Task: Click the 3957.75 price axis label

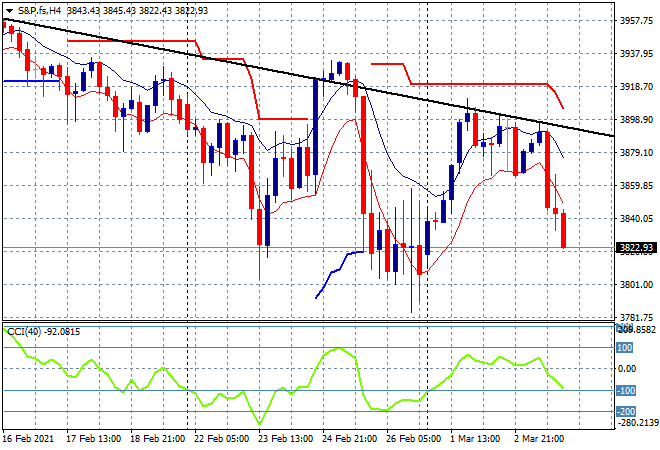Action: [636, 21]
